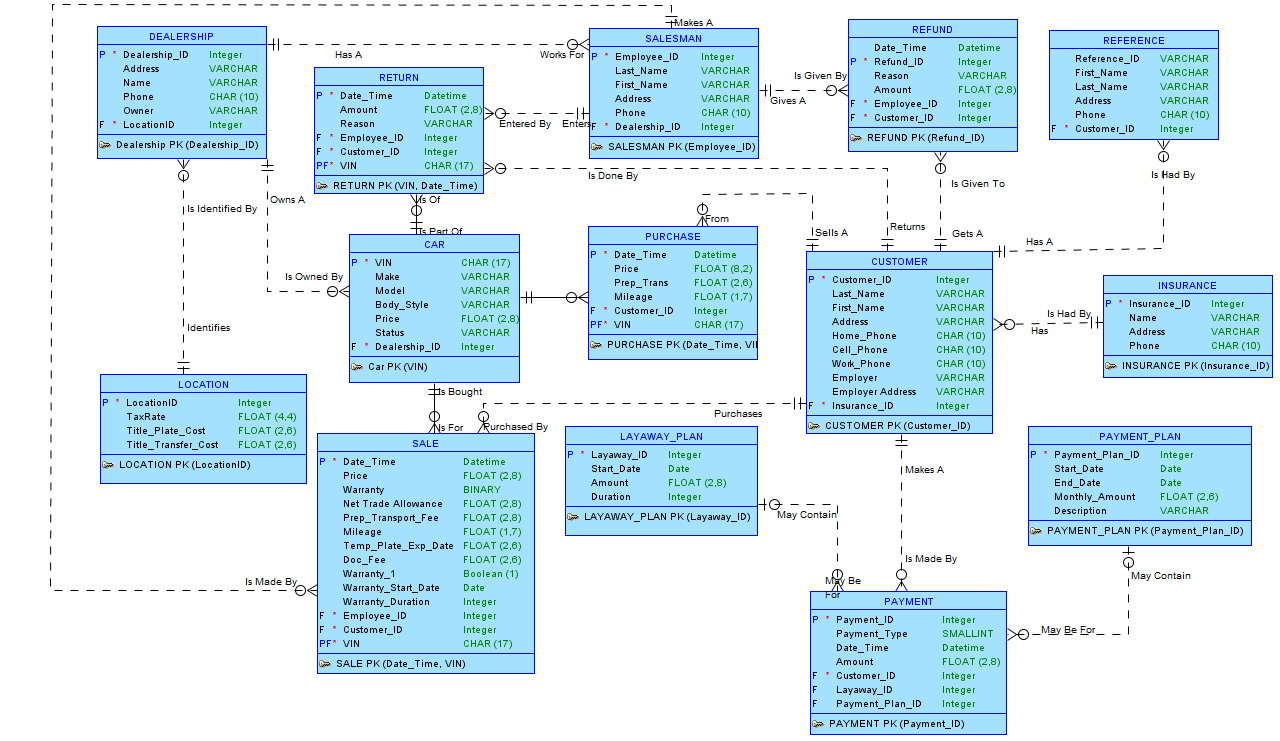
Task: Click the key icon beside PAYMENT_PLAN PK
Action: tap(1037, 531)
